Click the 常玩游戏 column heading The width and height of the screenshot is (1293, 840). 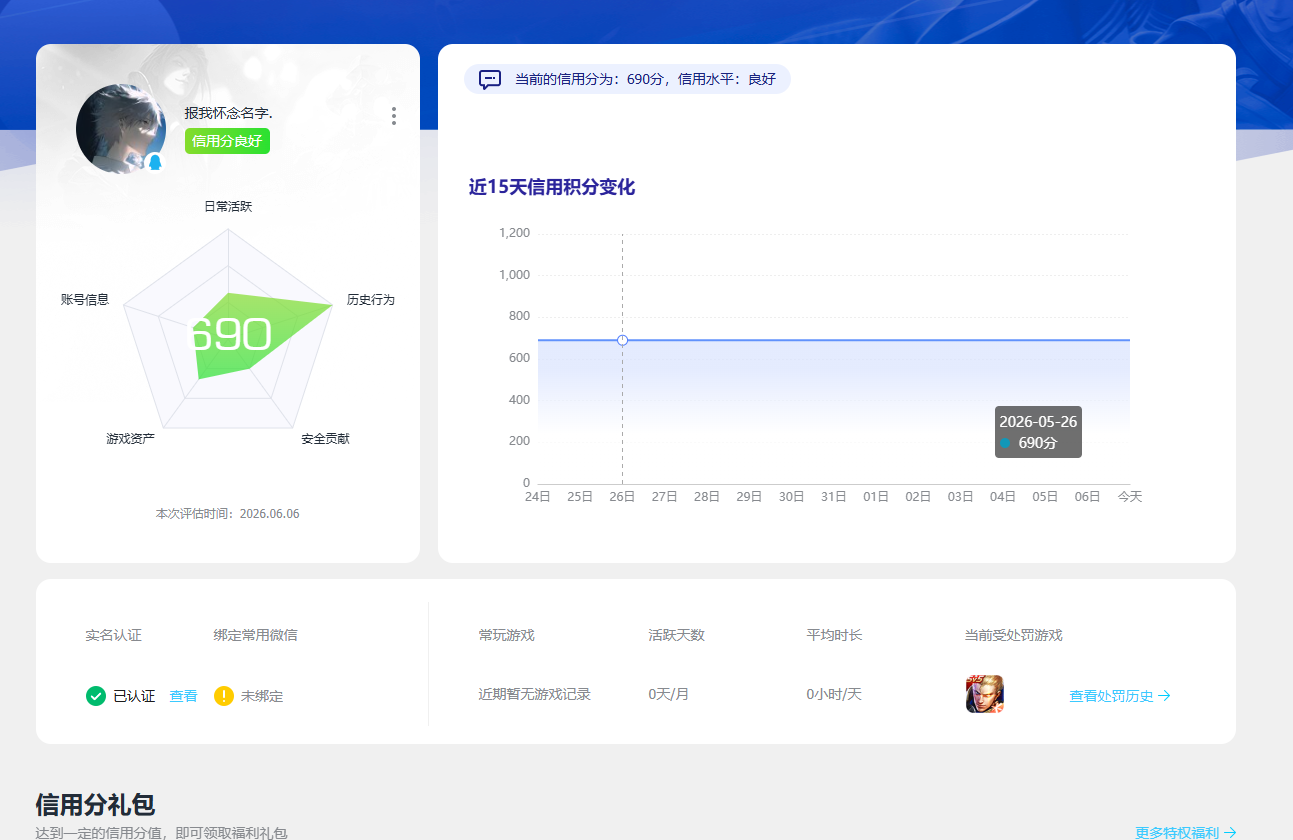click(507, 635)
